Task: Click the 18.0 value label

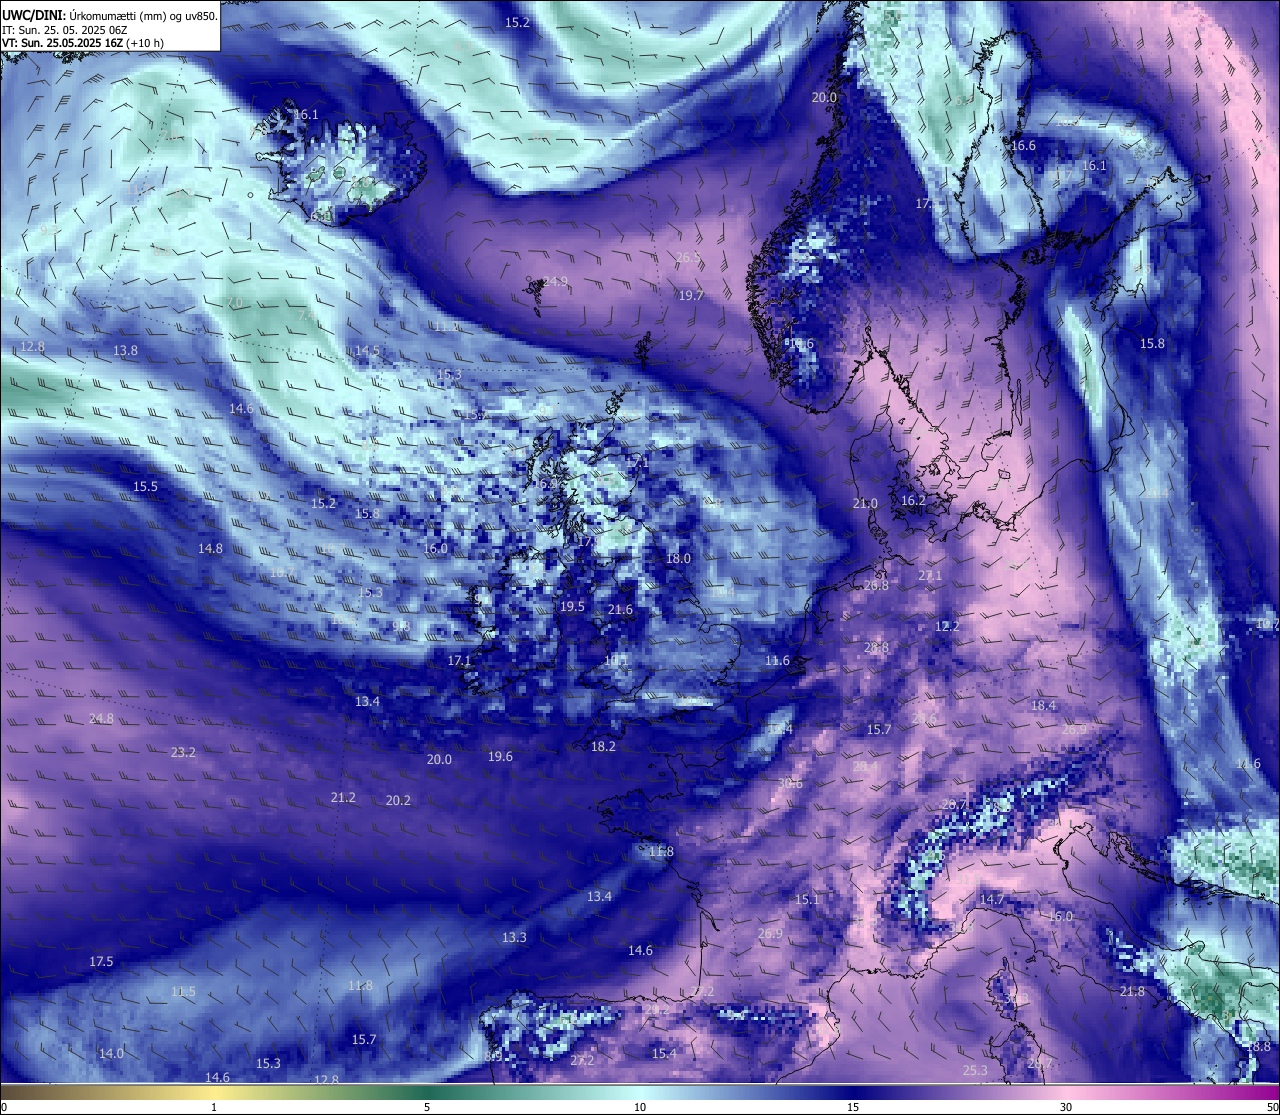Action: click(678, 558)
